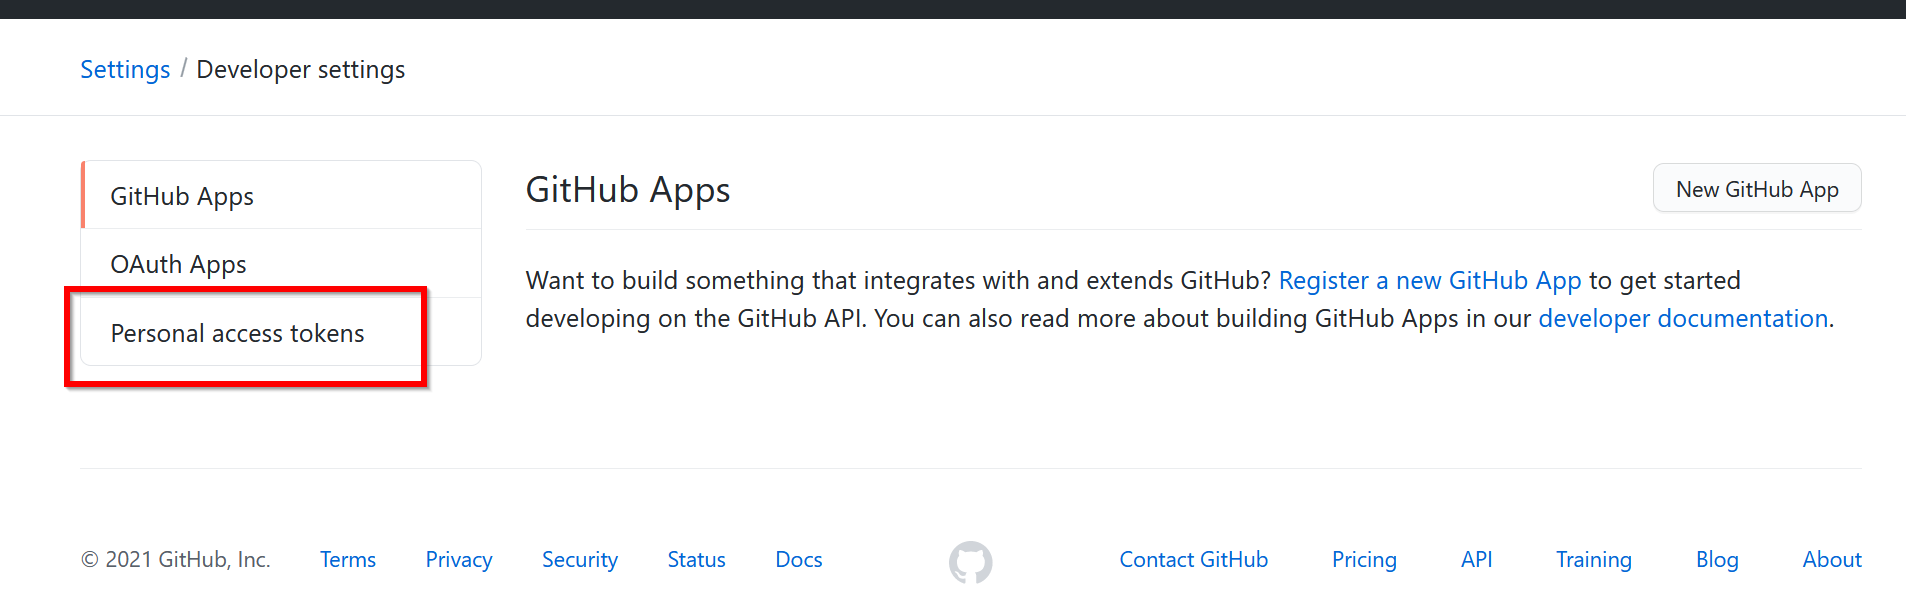The width and height of the screenshot is (1906, 605).
Task: Click Contact GitHub in the footer
Action: 1194,559
